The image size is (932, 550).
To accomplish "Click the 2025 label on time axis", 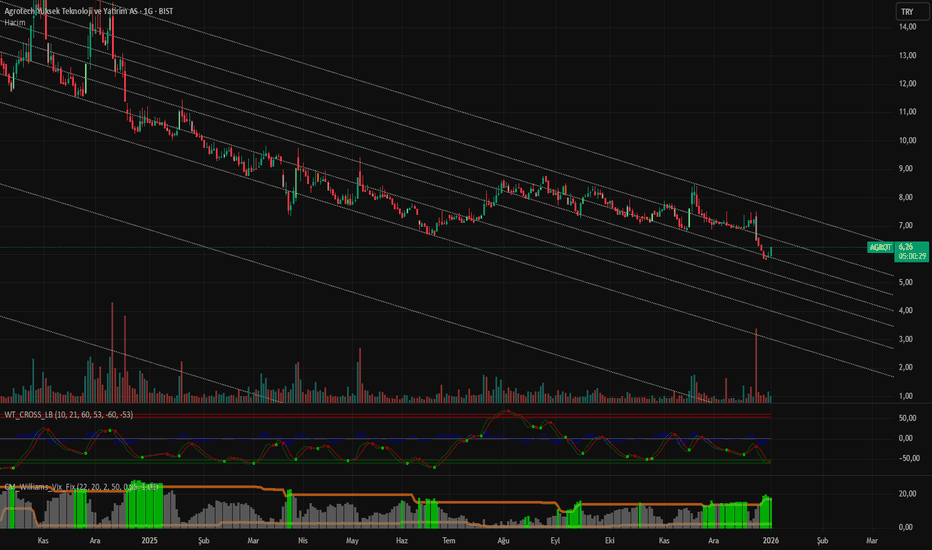I will 149,540.
